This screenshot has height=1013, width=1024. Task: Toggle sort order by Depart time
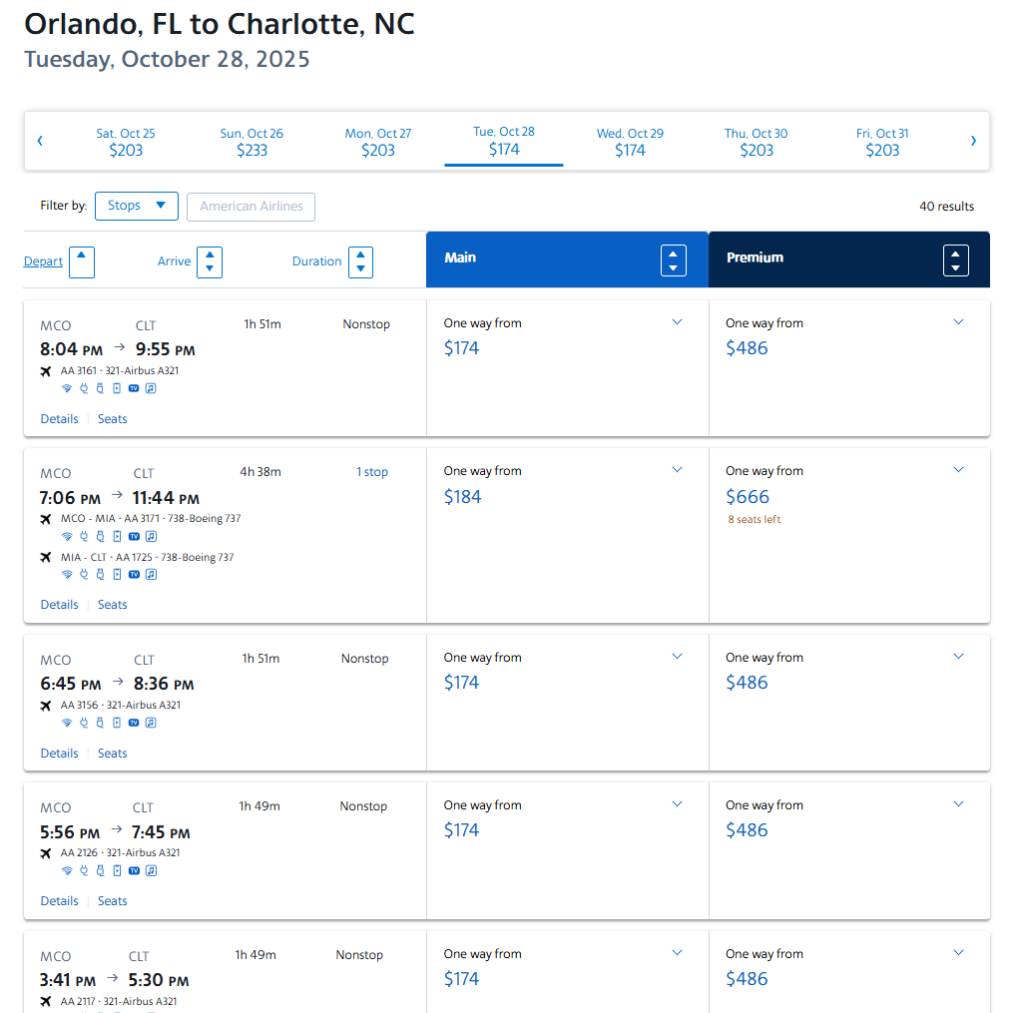click(82, 263)
